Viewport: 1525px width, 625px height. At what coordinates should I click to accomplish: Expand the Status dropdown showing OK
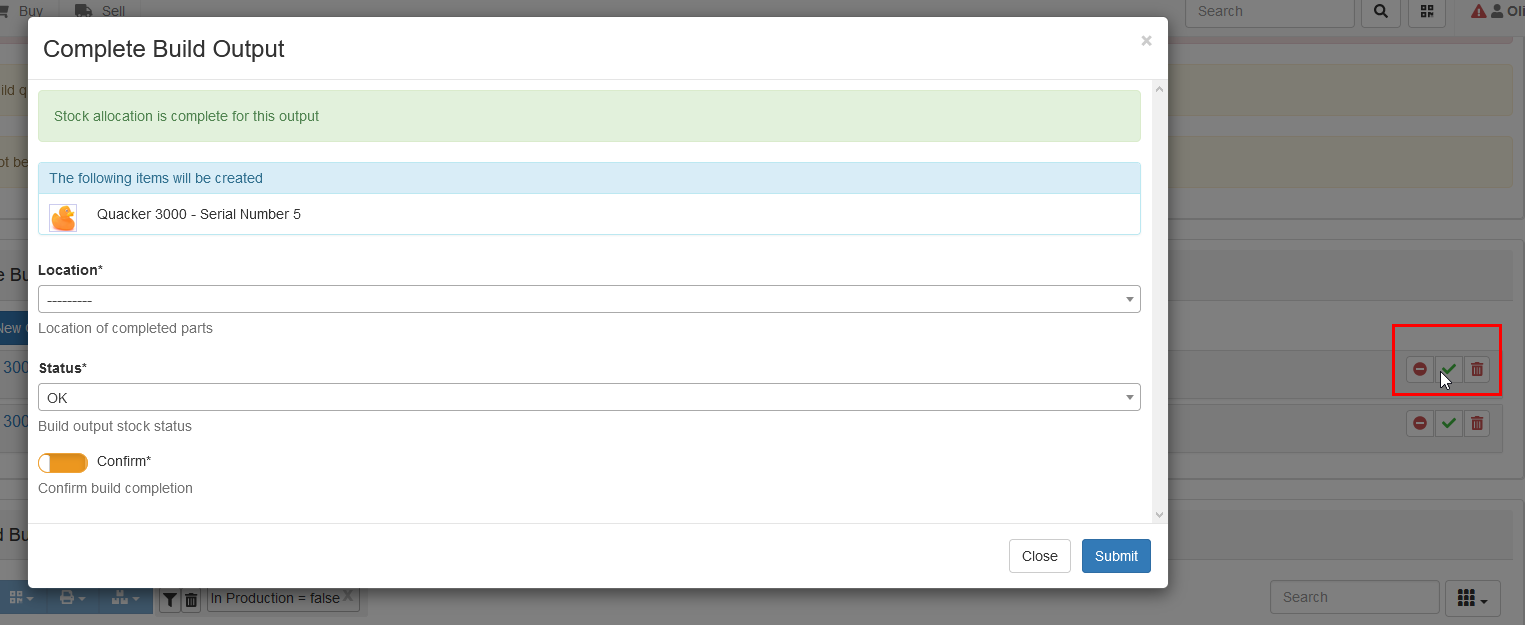pyautogui.click(x=589, y=397)
